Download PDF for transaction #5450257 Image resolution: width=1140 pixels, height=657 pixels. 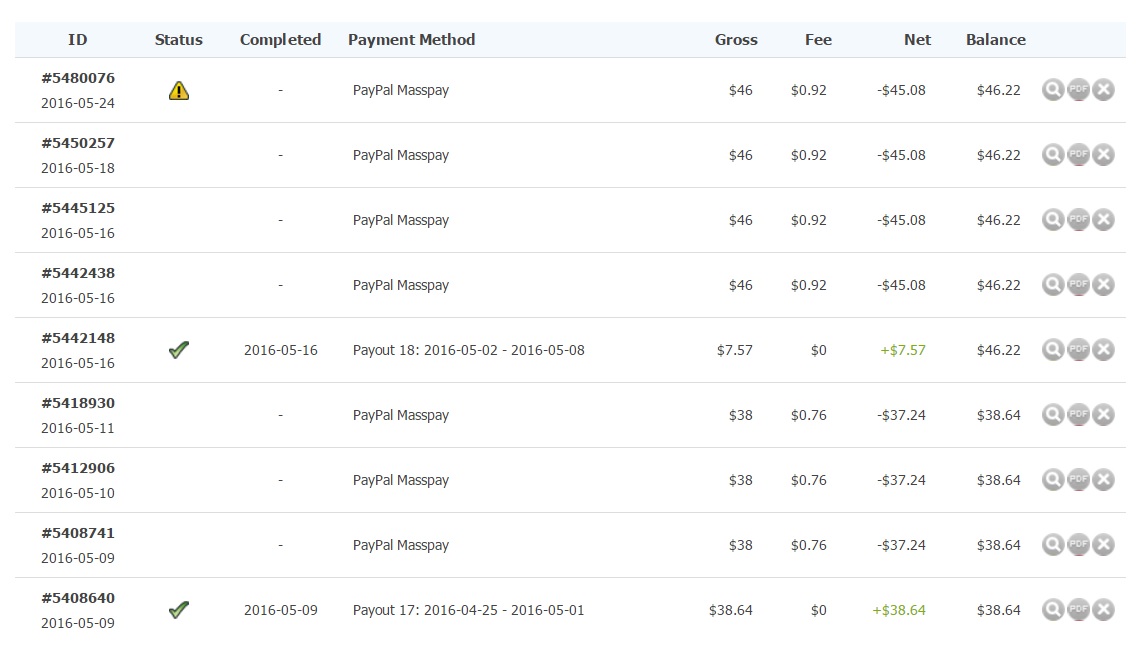pyautogui.click(x=1078, y=155)
